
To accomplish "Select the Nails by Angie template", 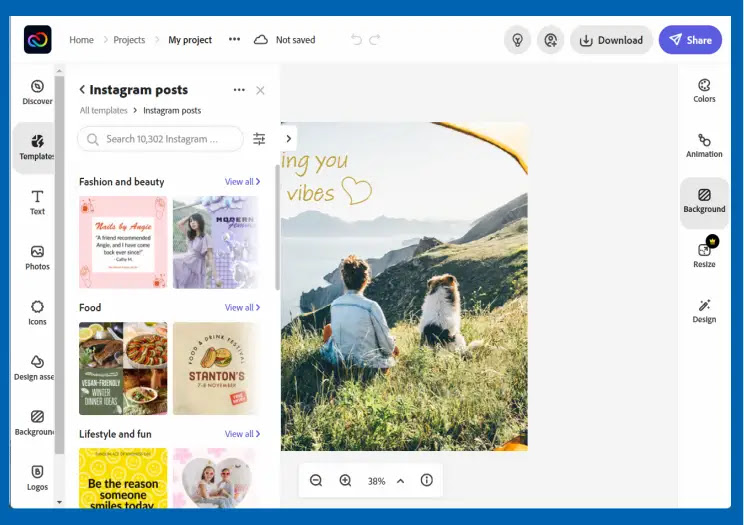I will [123, 242].
